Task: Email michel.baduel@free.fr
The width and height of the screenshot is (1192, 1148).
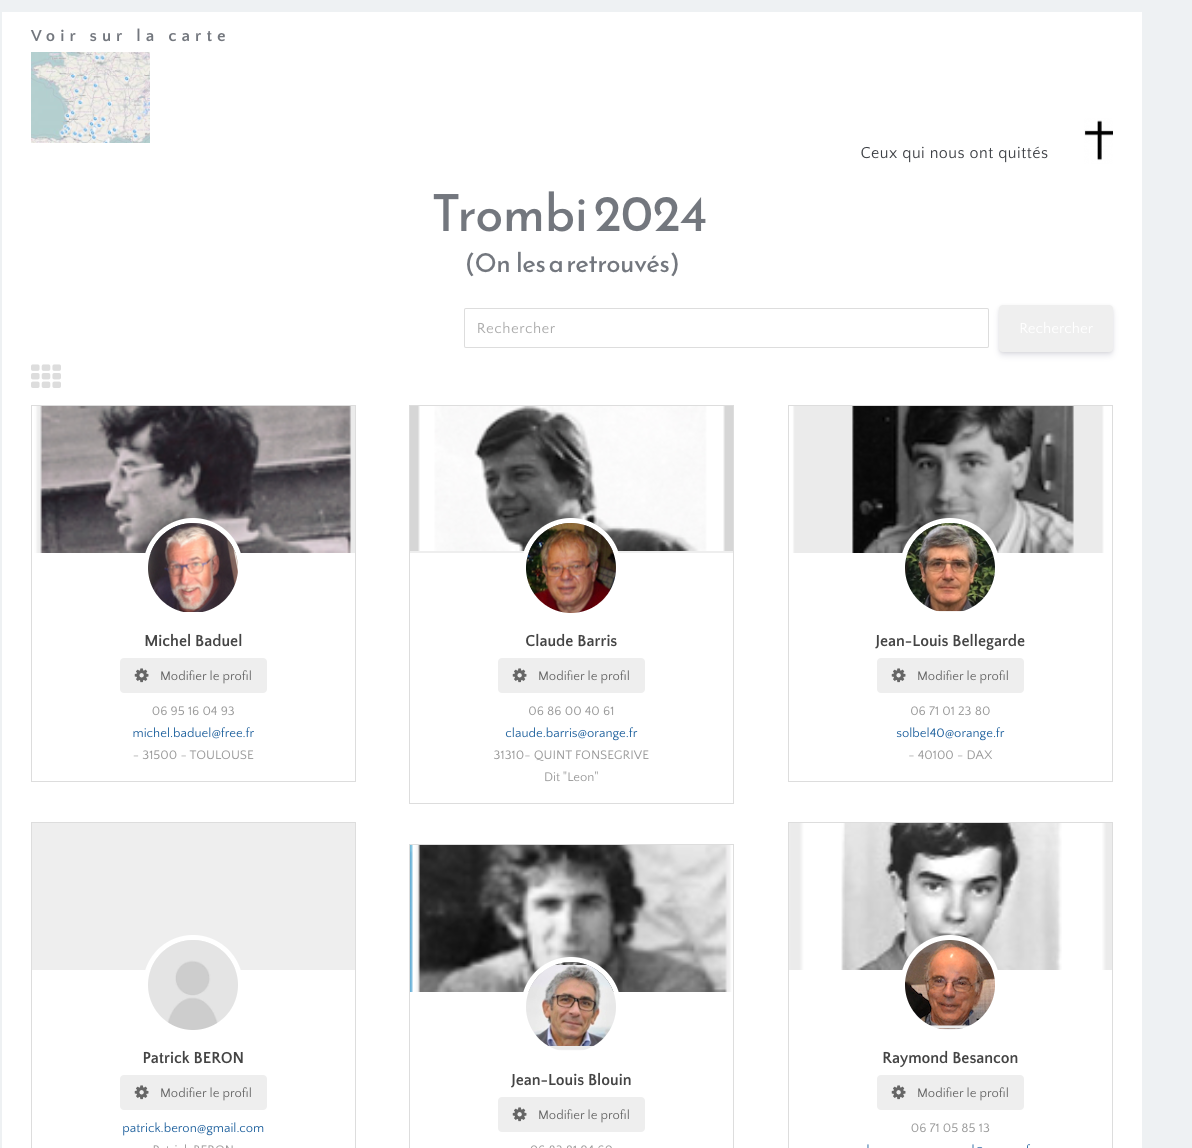Action: (193, 733)
